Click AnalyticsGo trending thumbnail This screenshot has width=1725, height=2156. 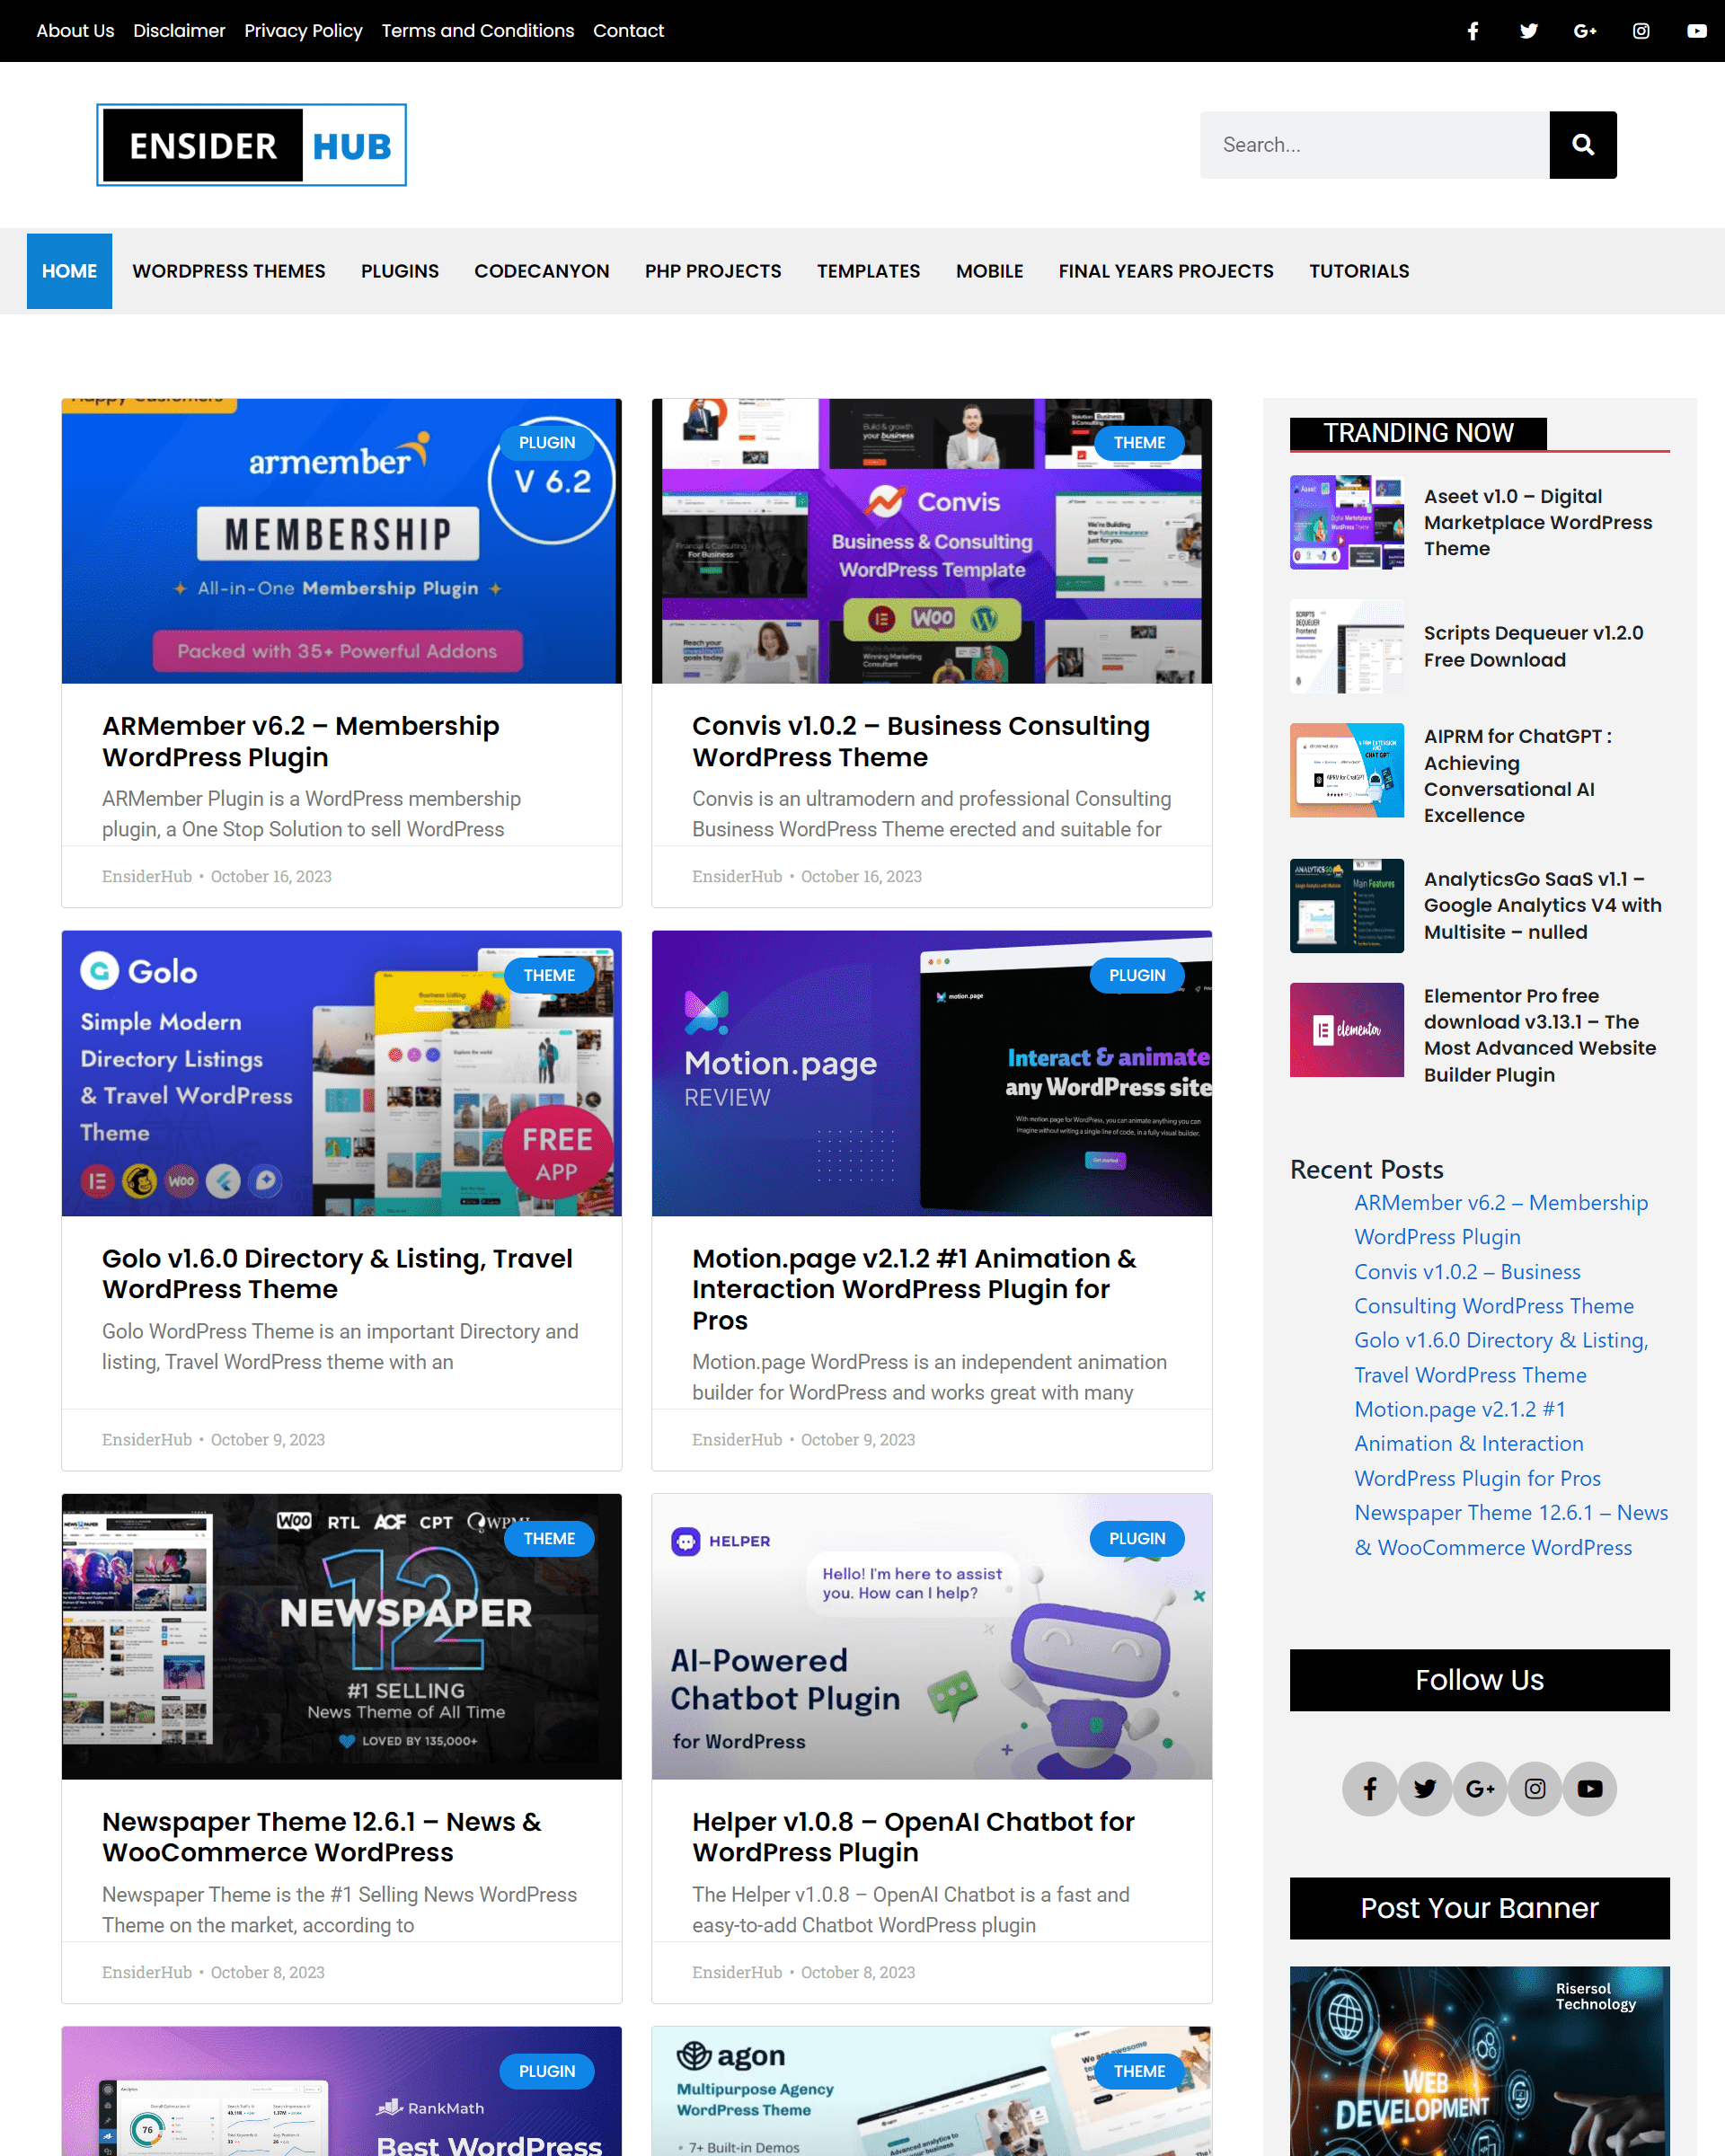[x=1347, y=906]
